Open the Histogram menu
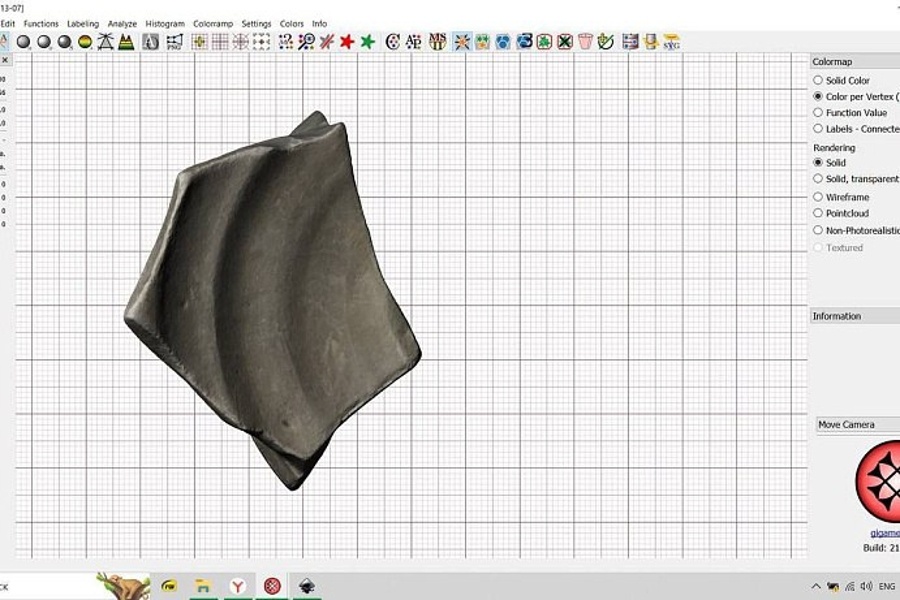 [165, 24]
